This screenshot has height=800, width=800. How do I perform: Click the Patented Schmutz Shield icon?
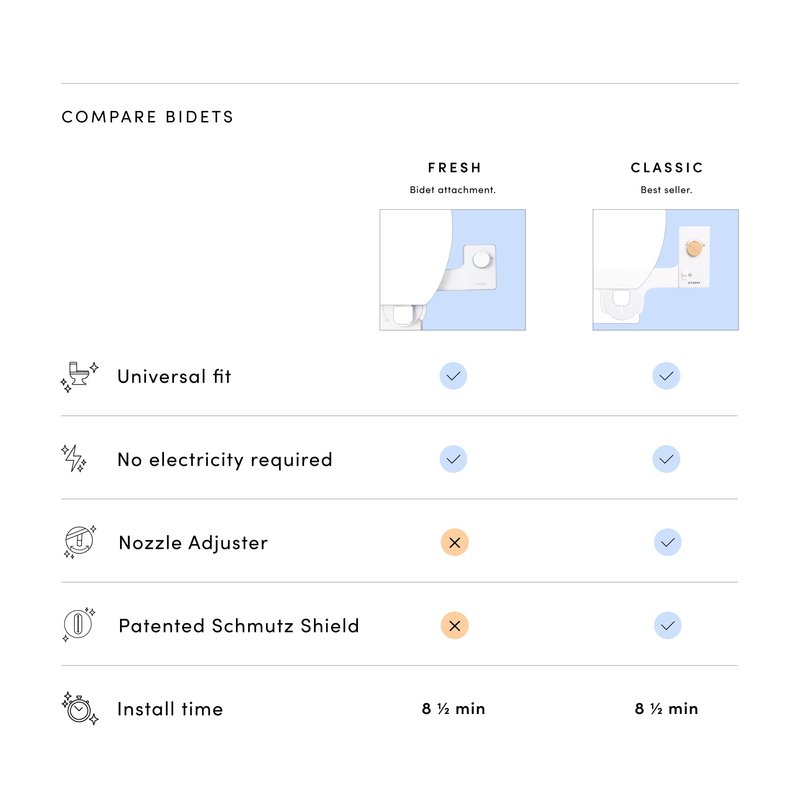coord(79,624)
